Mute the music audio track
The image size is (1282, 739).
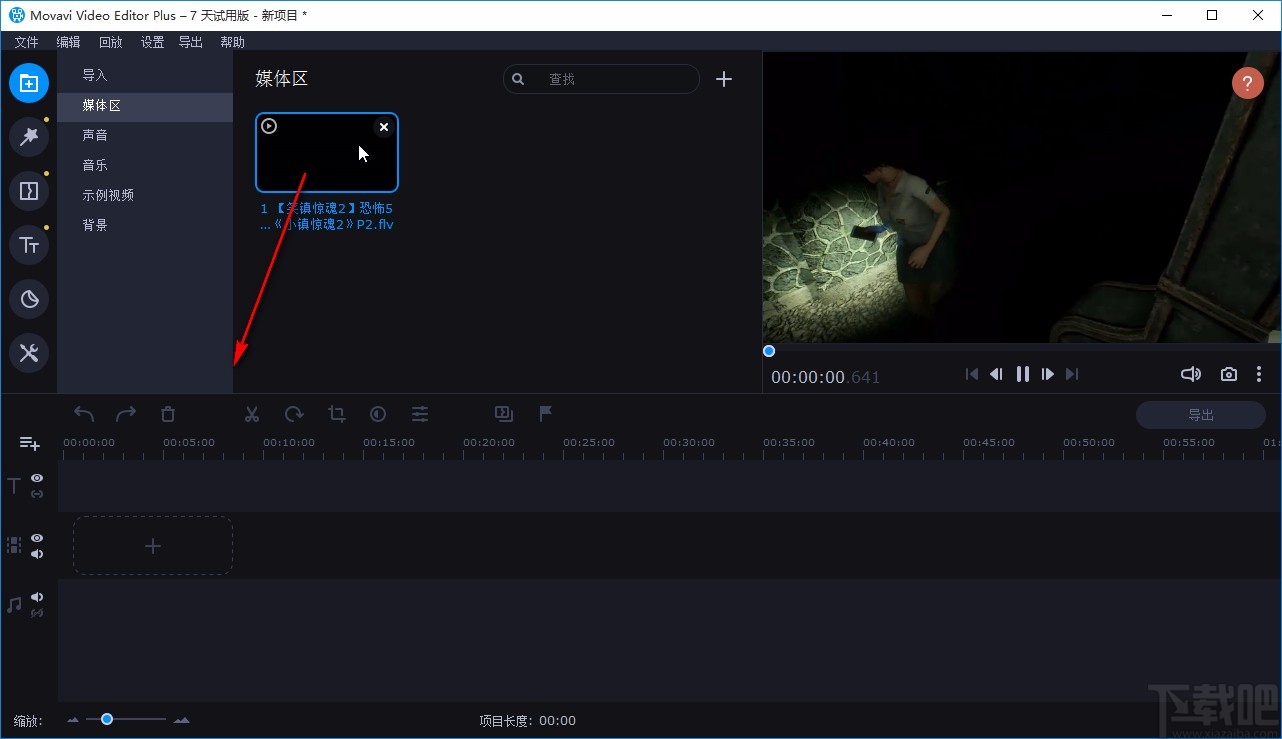(37, 597)
